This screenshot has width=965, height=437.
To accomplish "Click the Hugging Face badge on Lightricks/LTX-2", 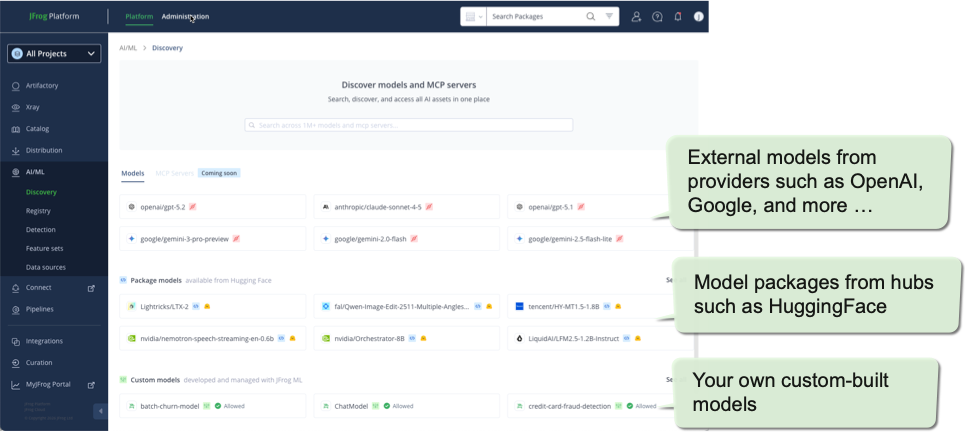I will tap(207, 307).
